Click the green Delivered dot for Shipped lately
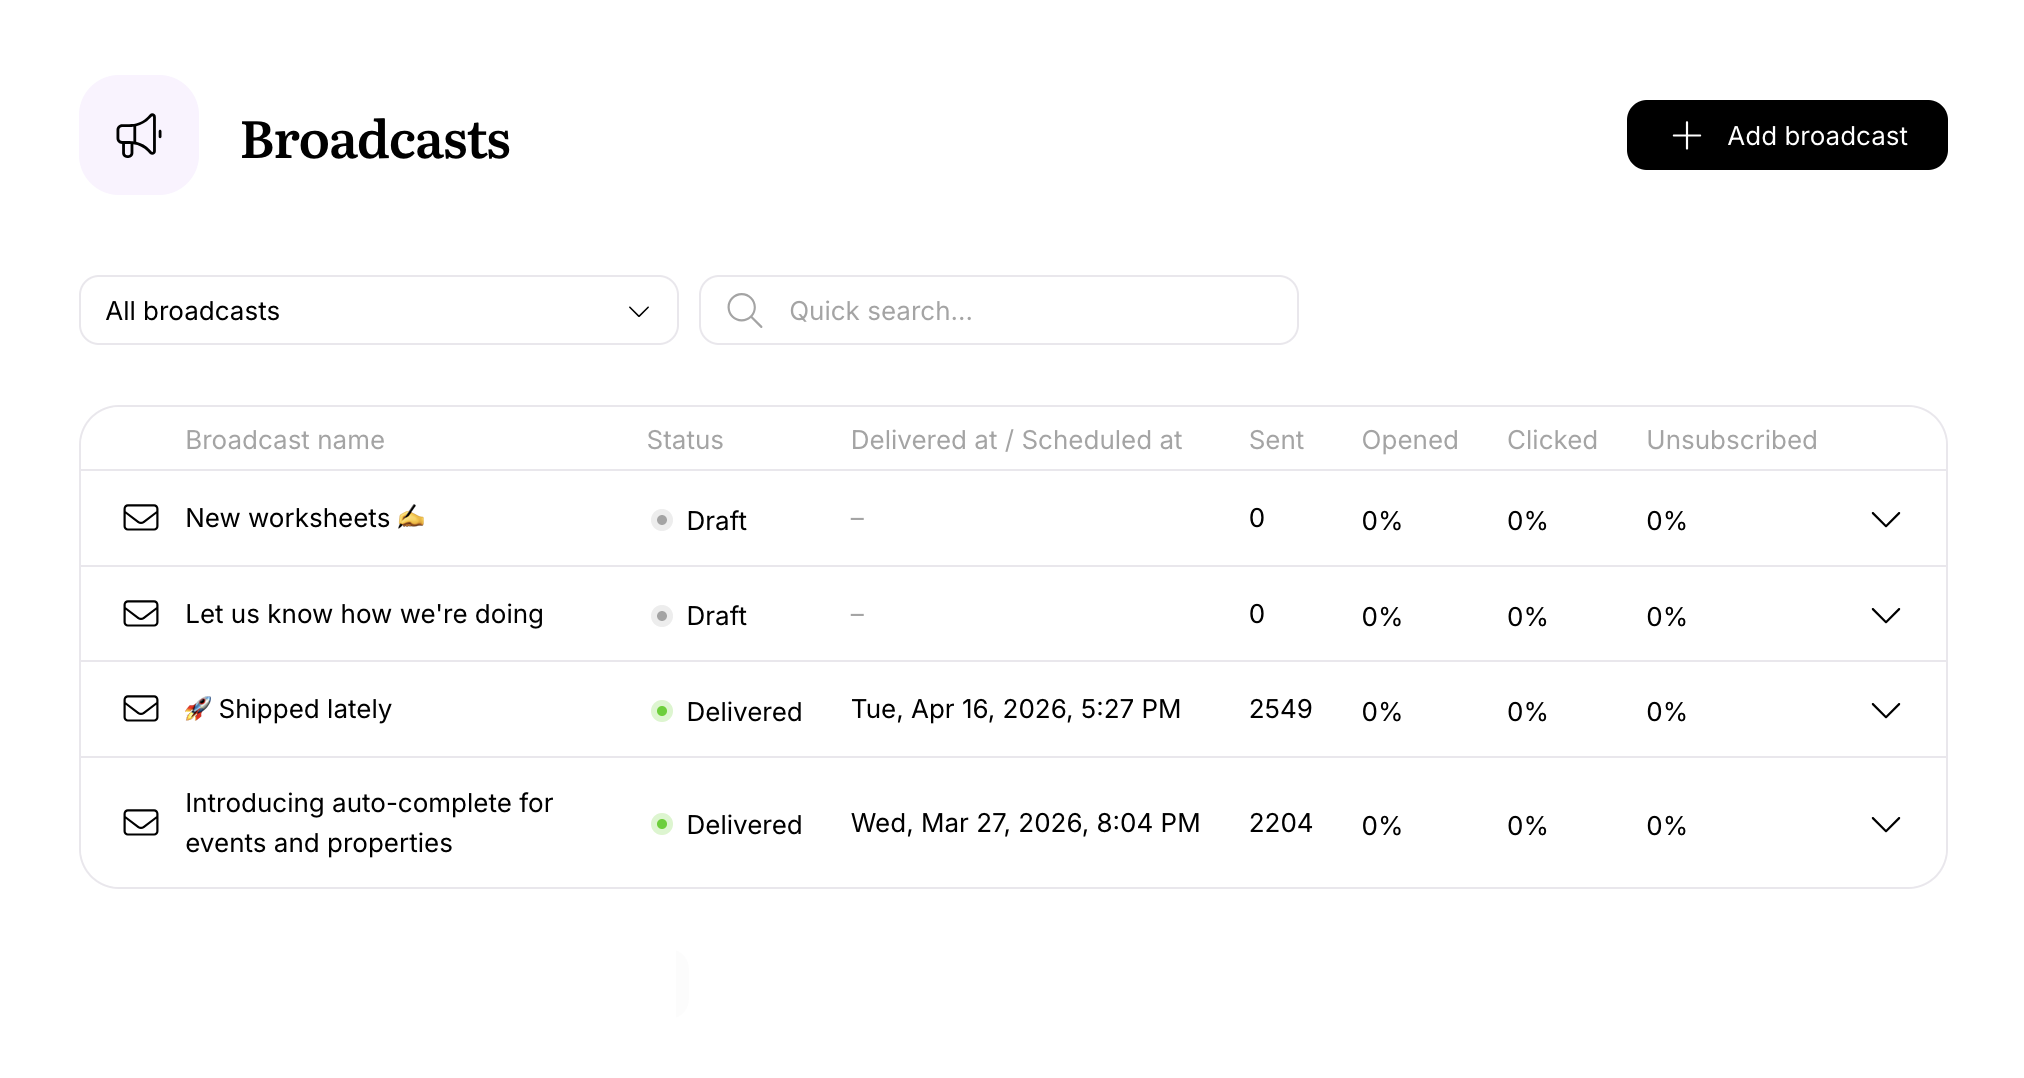This screenshot has width=2024, height=1078. (661, 711)
